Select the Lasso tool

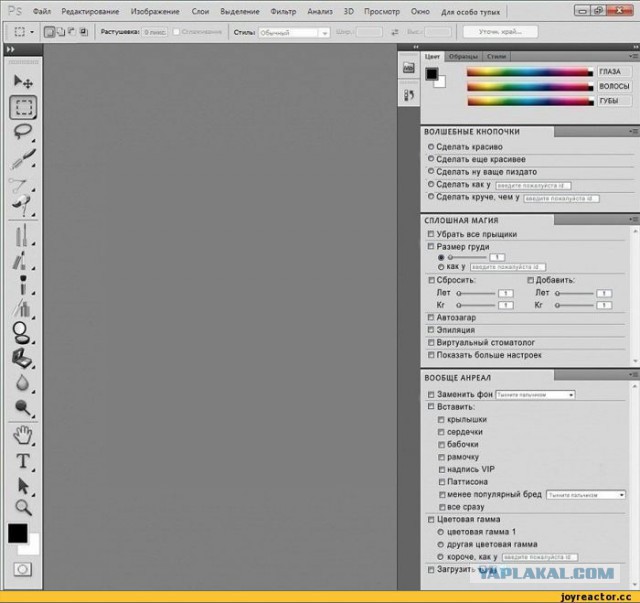pyautogui.click(x=22, y=132)
